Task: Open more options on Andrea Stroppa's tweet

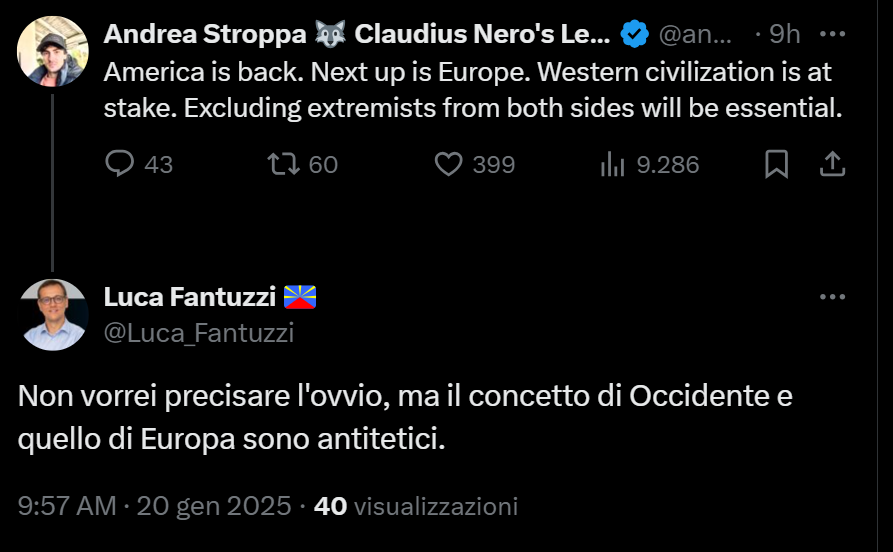Action: (x=832, y=33)
